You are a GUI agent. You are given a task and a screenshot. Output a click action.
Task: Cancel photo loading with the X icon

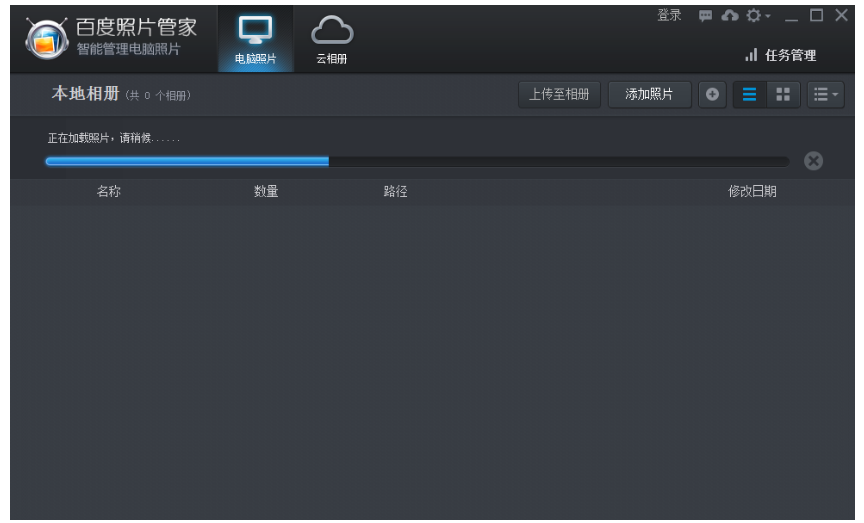point(813,161)
